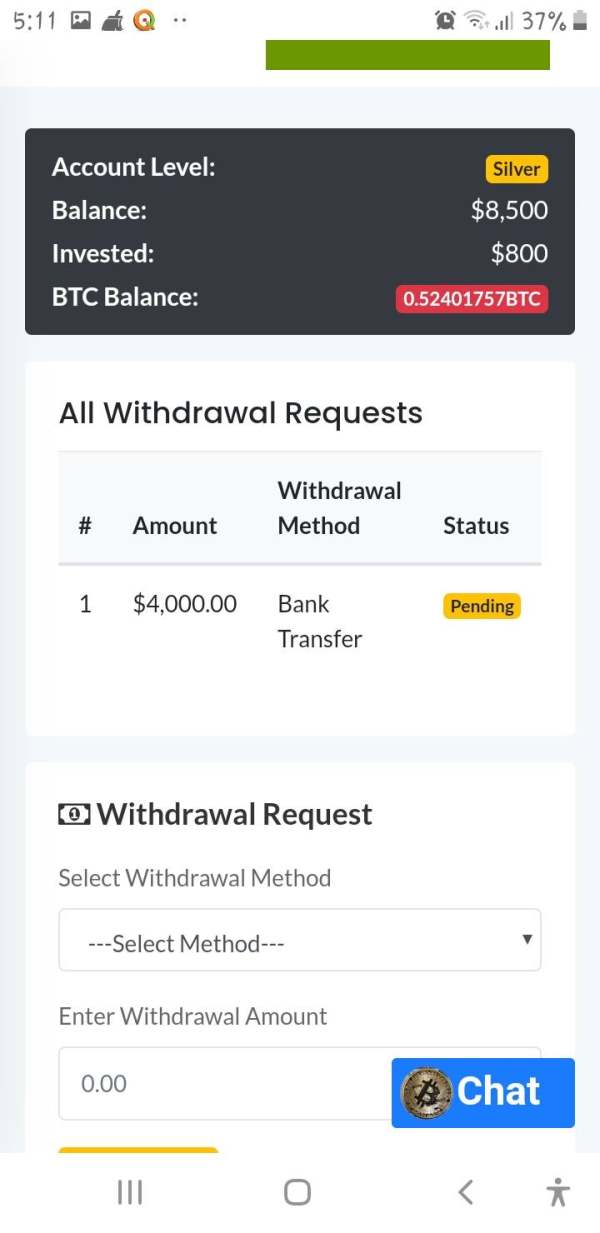Click the dropdown arrow for withdrawal method
Screen dimensions: 600x1233
click(527, 939)
